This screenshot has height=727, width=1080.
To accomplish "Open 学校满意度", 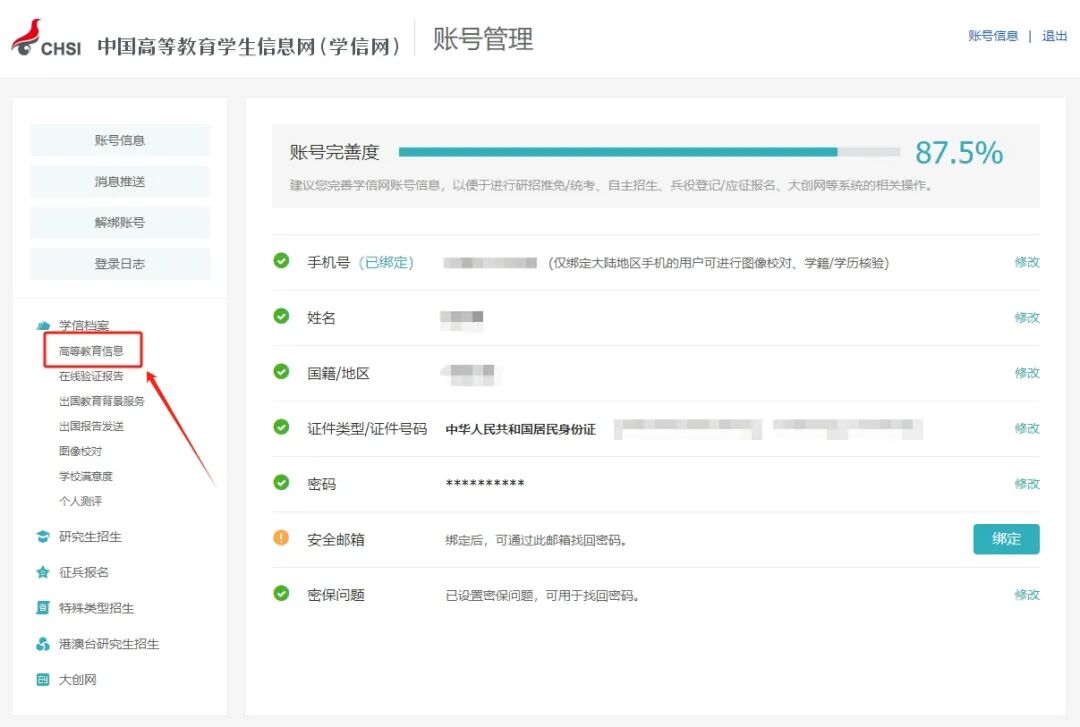I will [85, 476].
